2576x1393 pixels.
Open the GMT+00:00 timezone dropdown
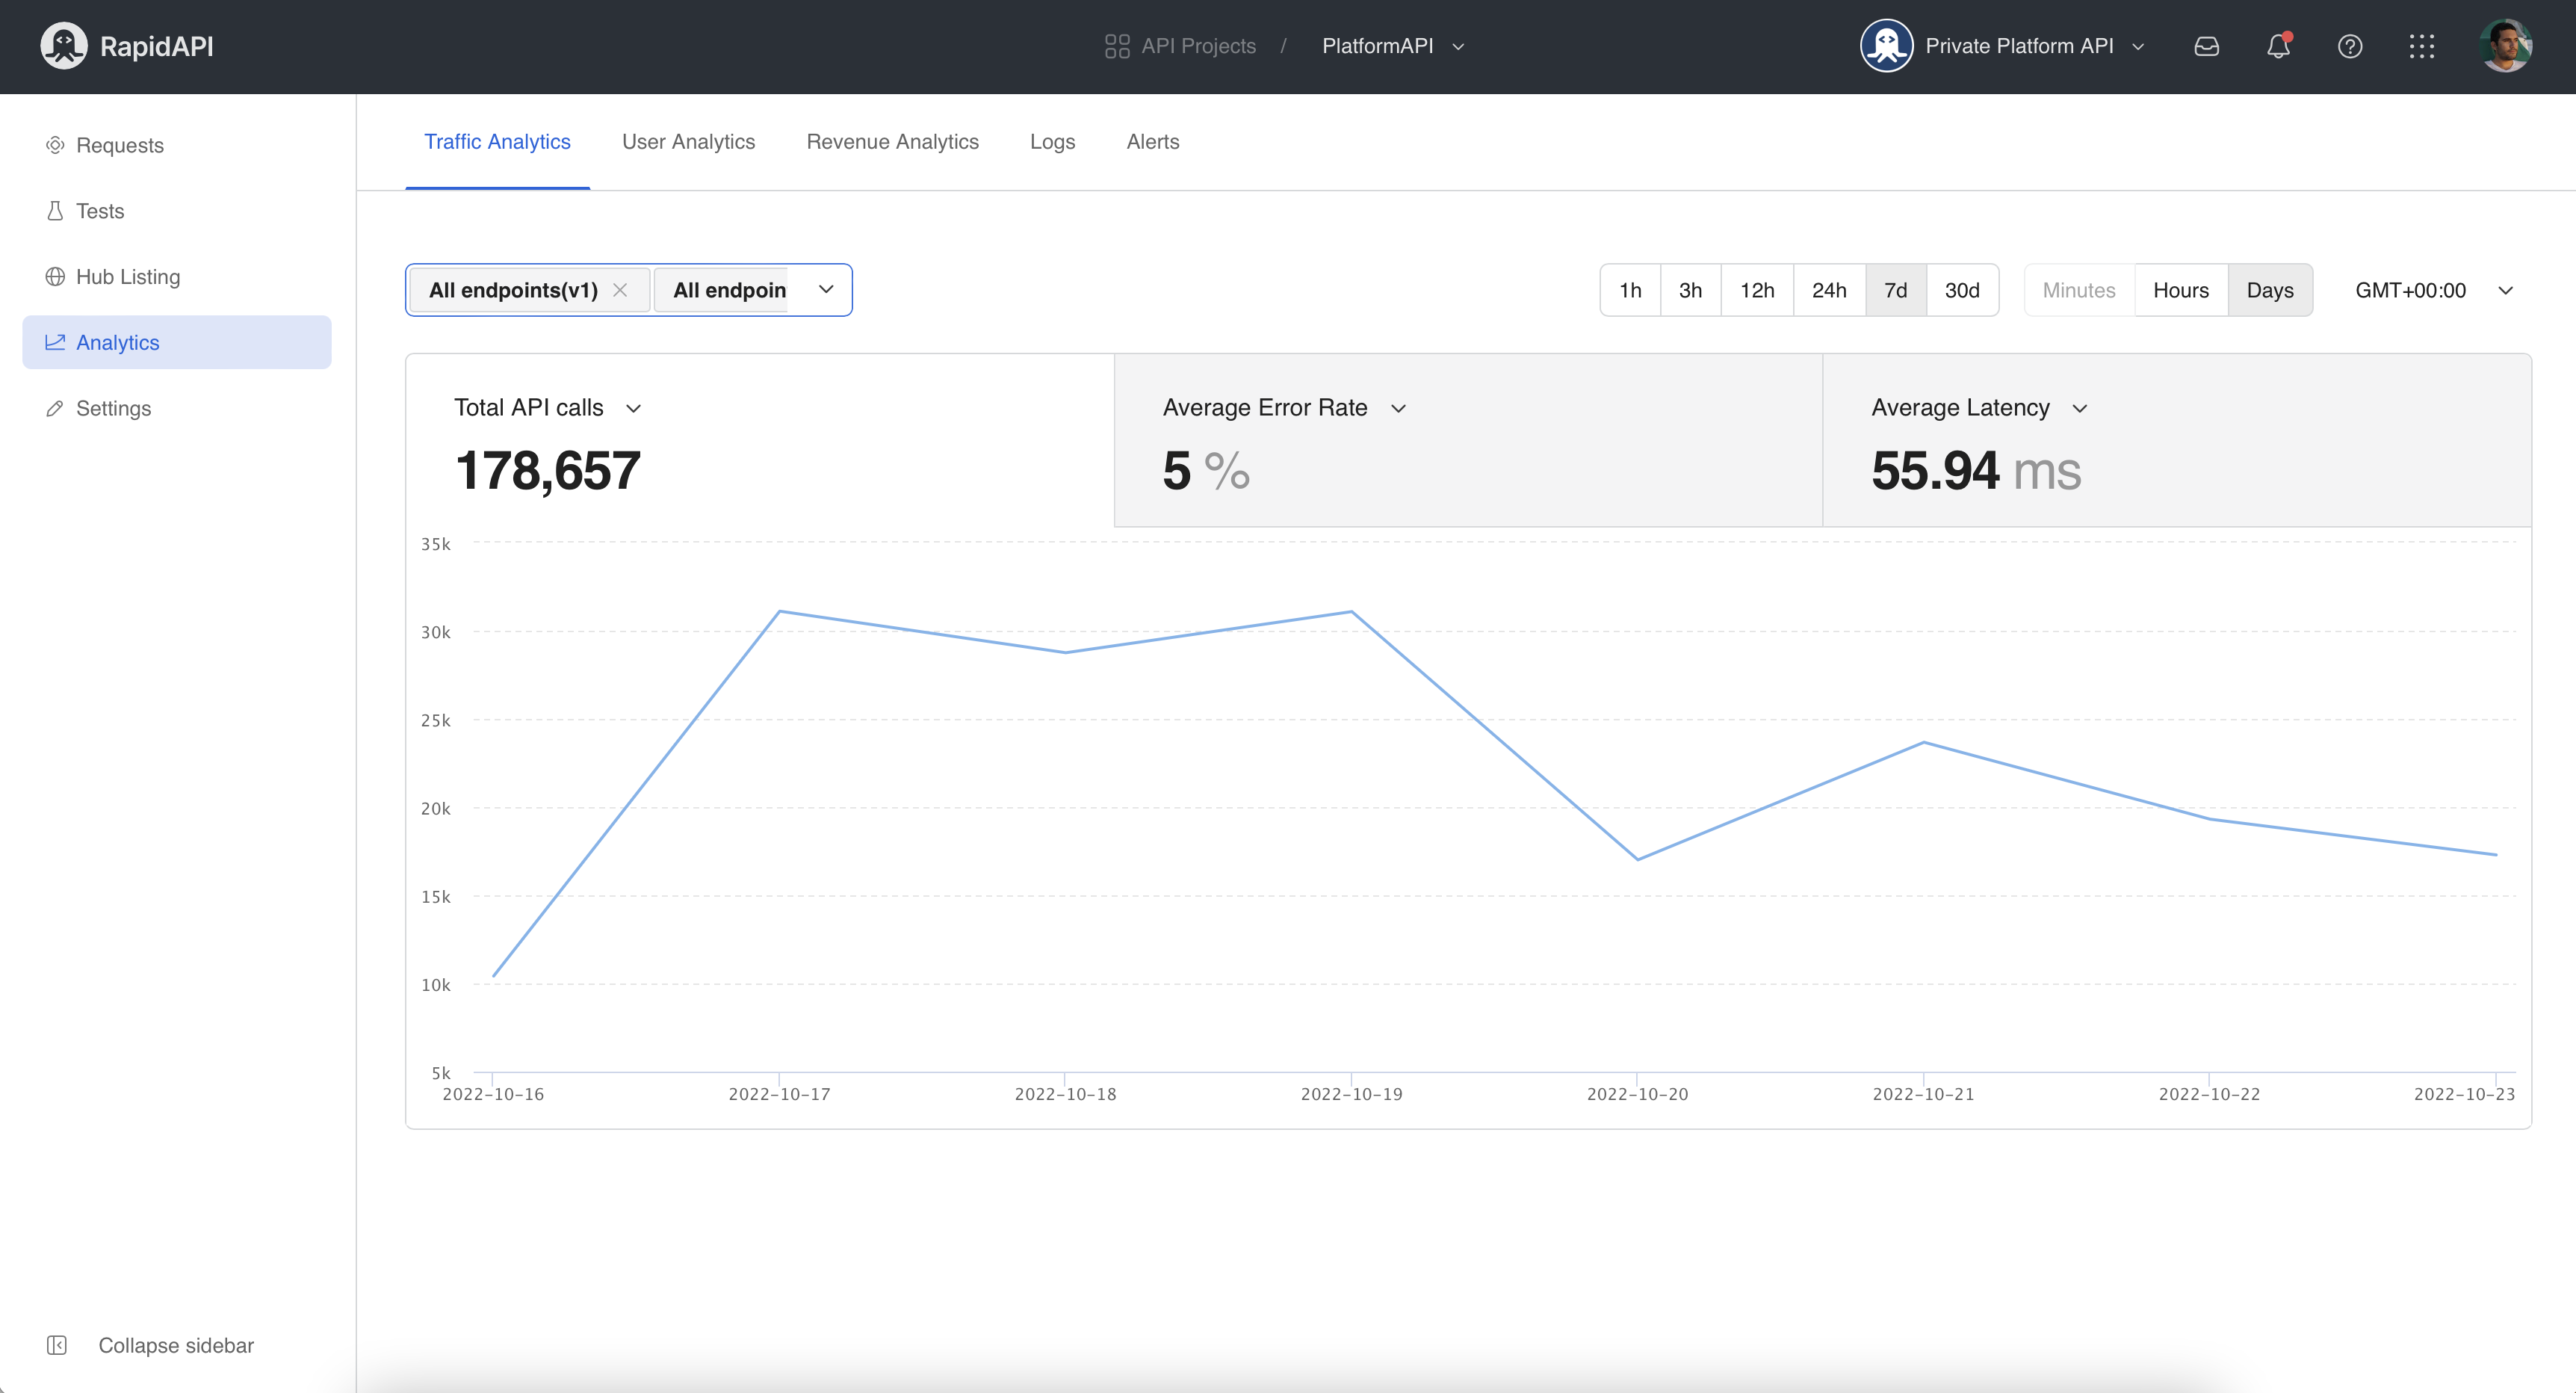point(2434,290)
